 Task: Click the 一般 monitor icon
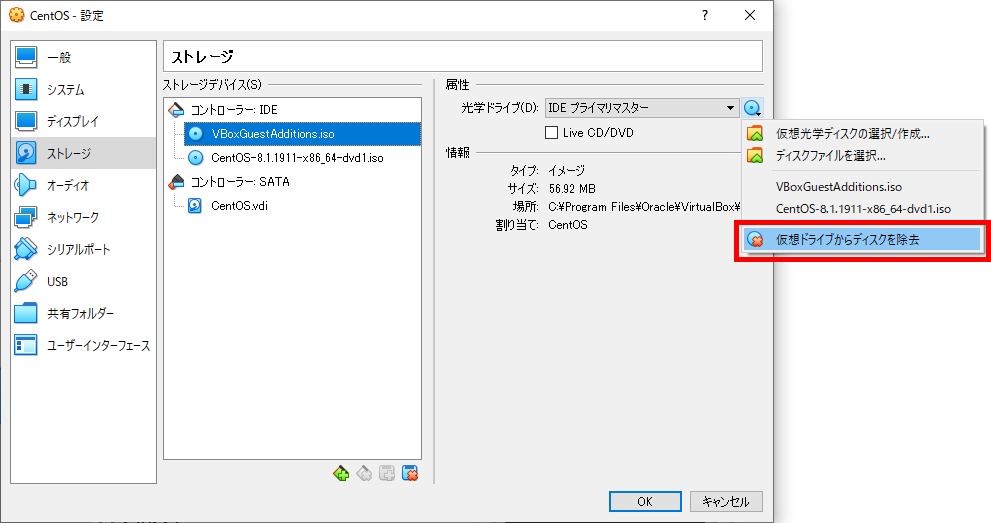click(26, 57)
